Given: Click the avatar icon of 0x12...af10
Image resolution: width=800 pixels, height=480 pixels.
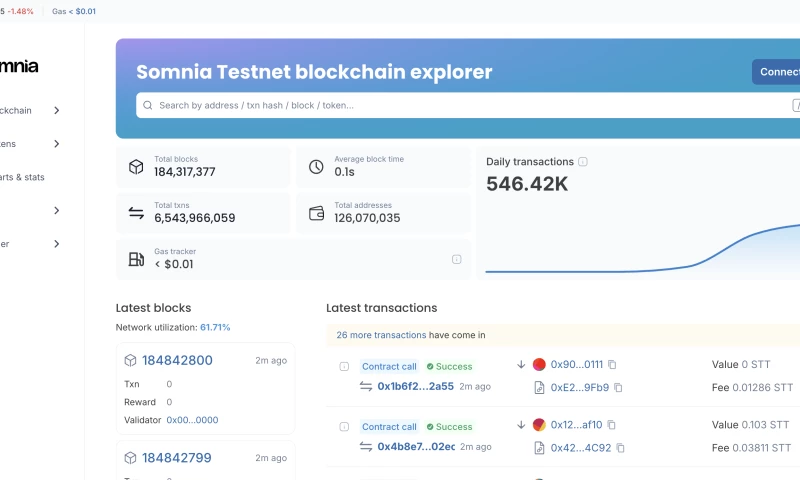Looking at the screenshot, I should point(539,424).
